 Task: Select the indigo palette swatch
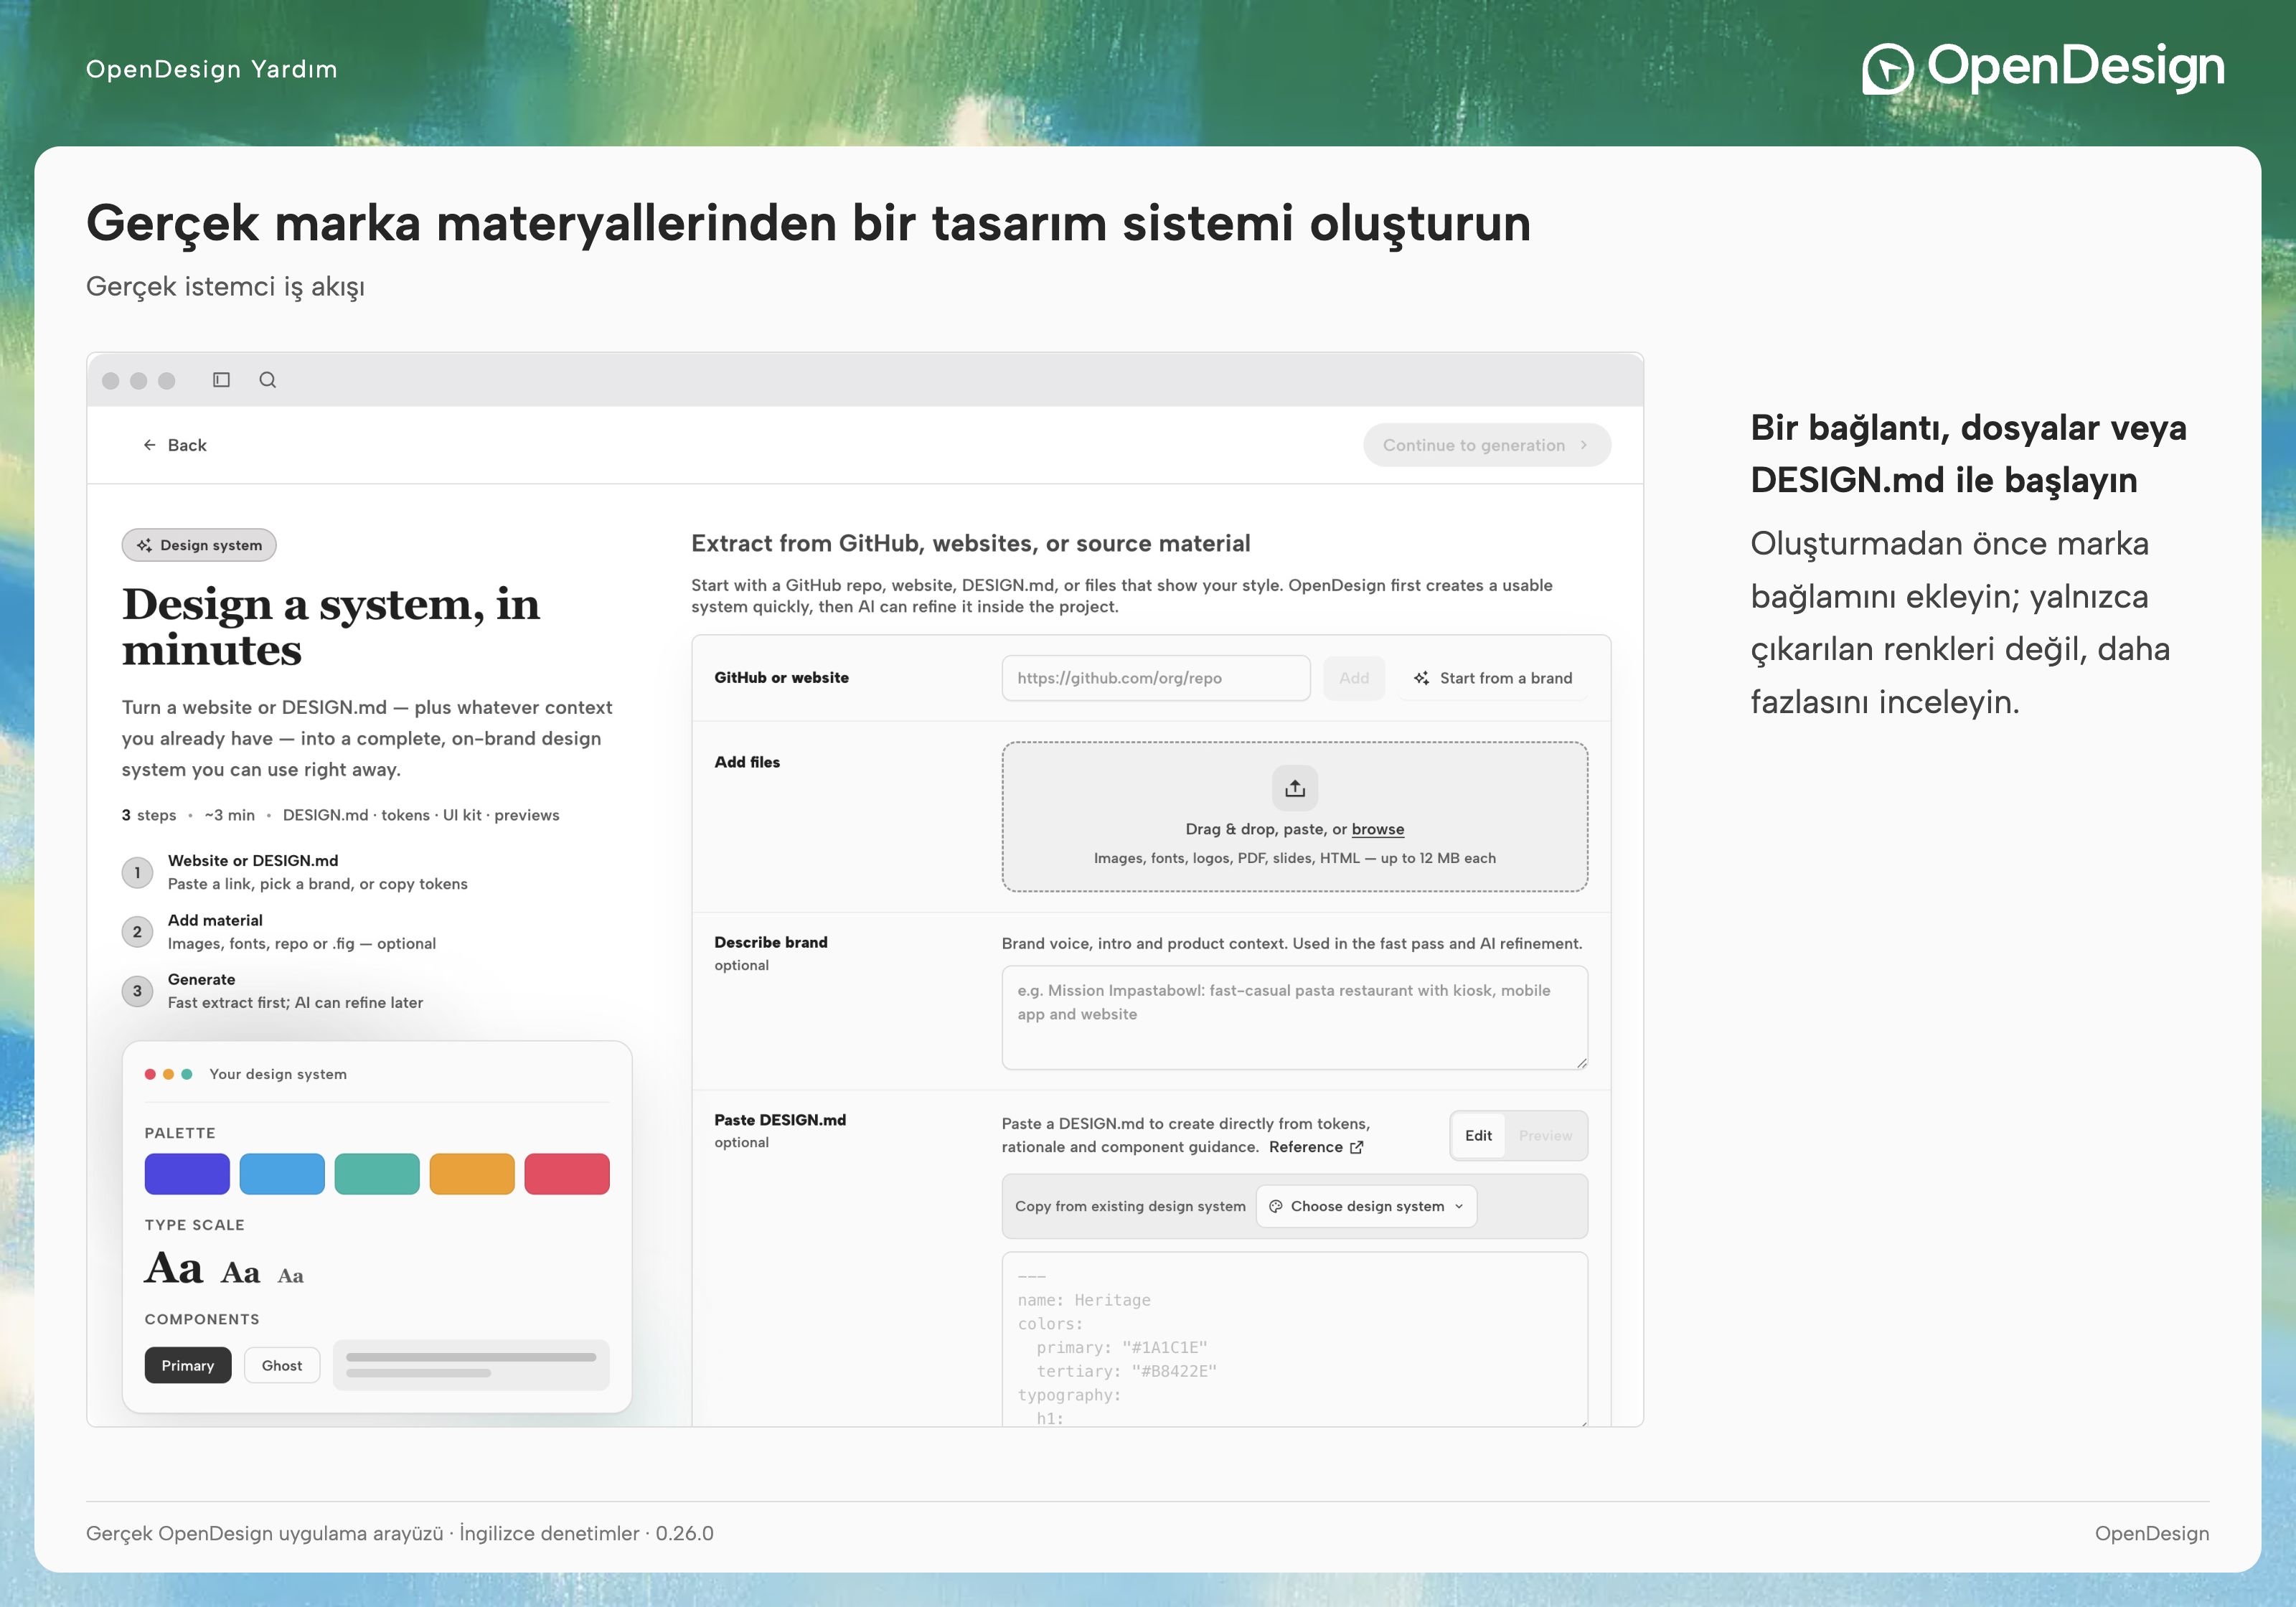[x=187, y=1174]
